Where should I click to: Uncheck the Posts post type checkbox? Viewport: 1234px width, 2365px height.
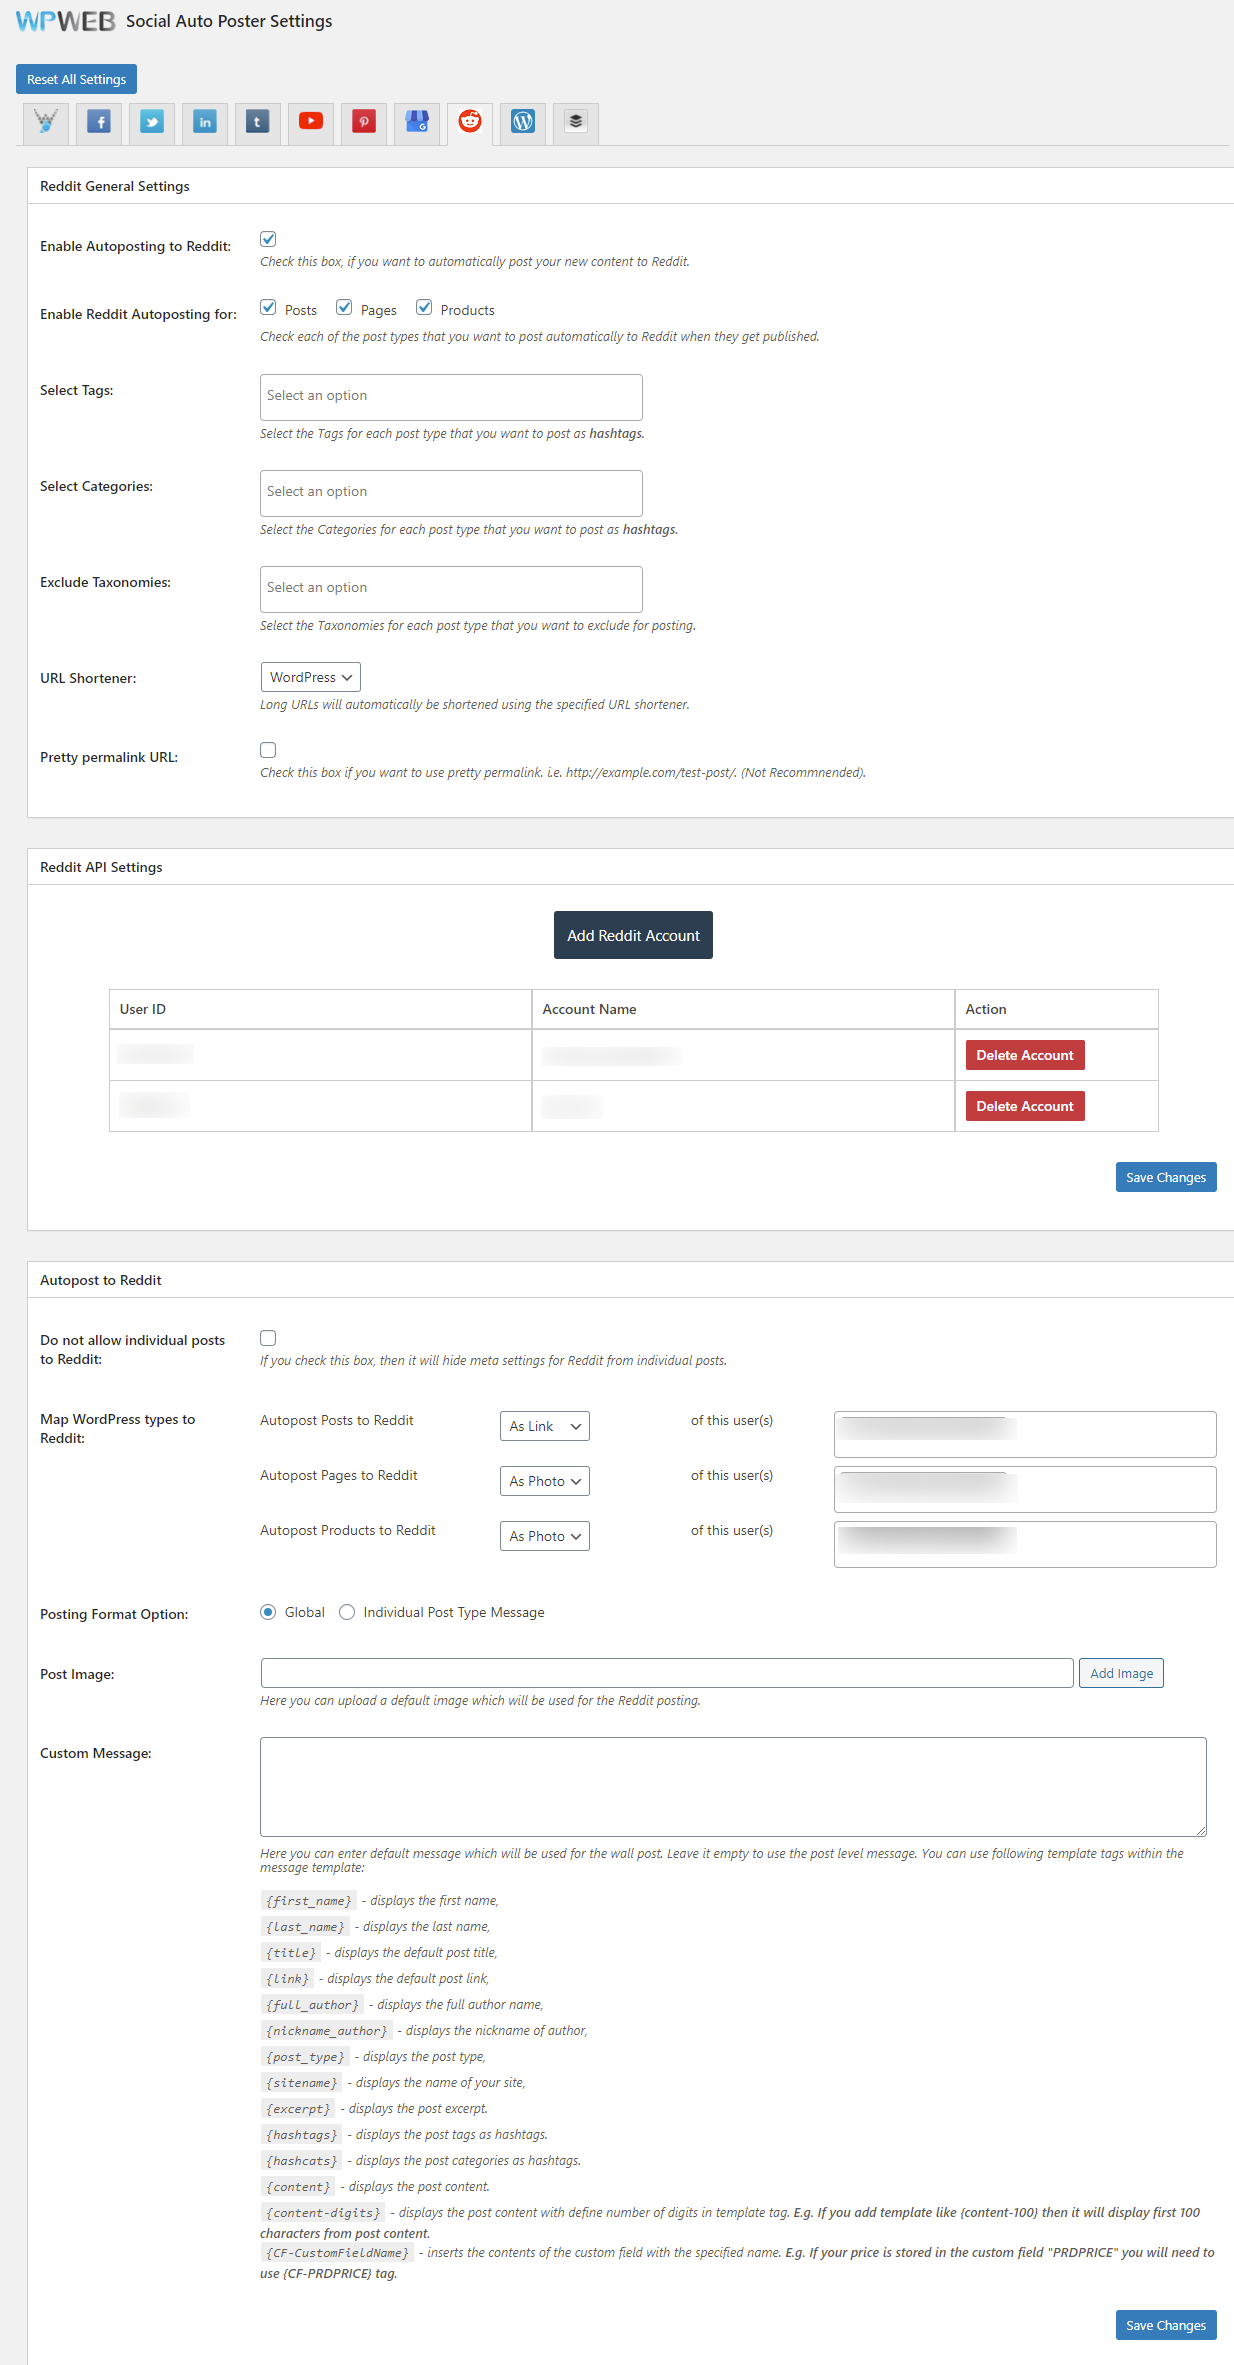pos(268,307)
